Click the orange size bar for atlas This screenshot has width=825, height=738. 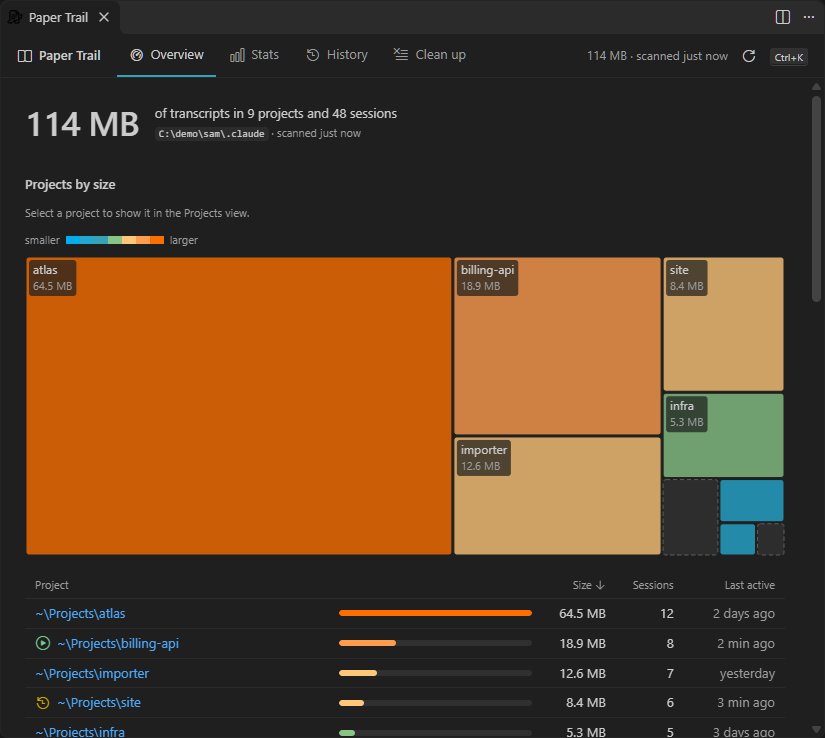coord(435,613)
